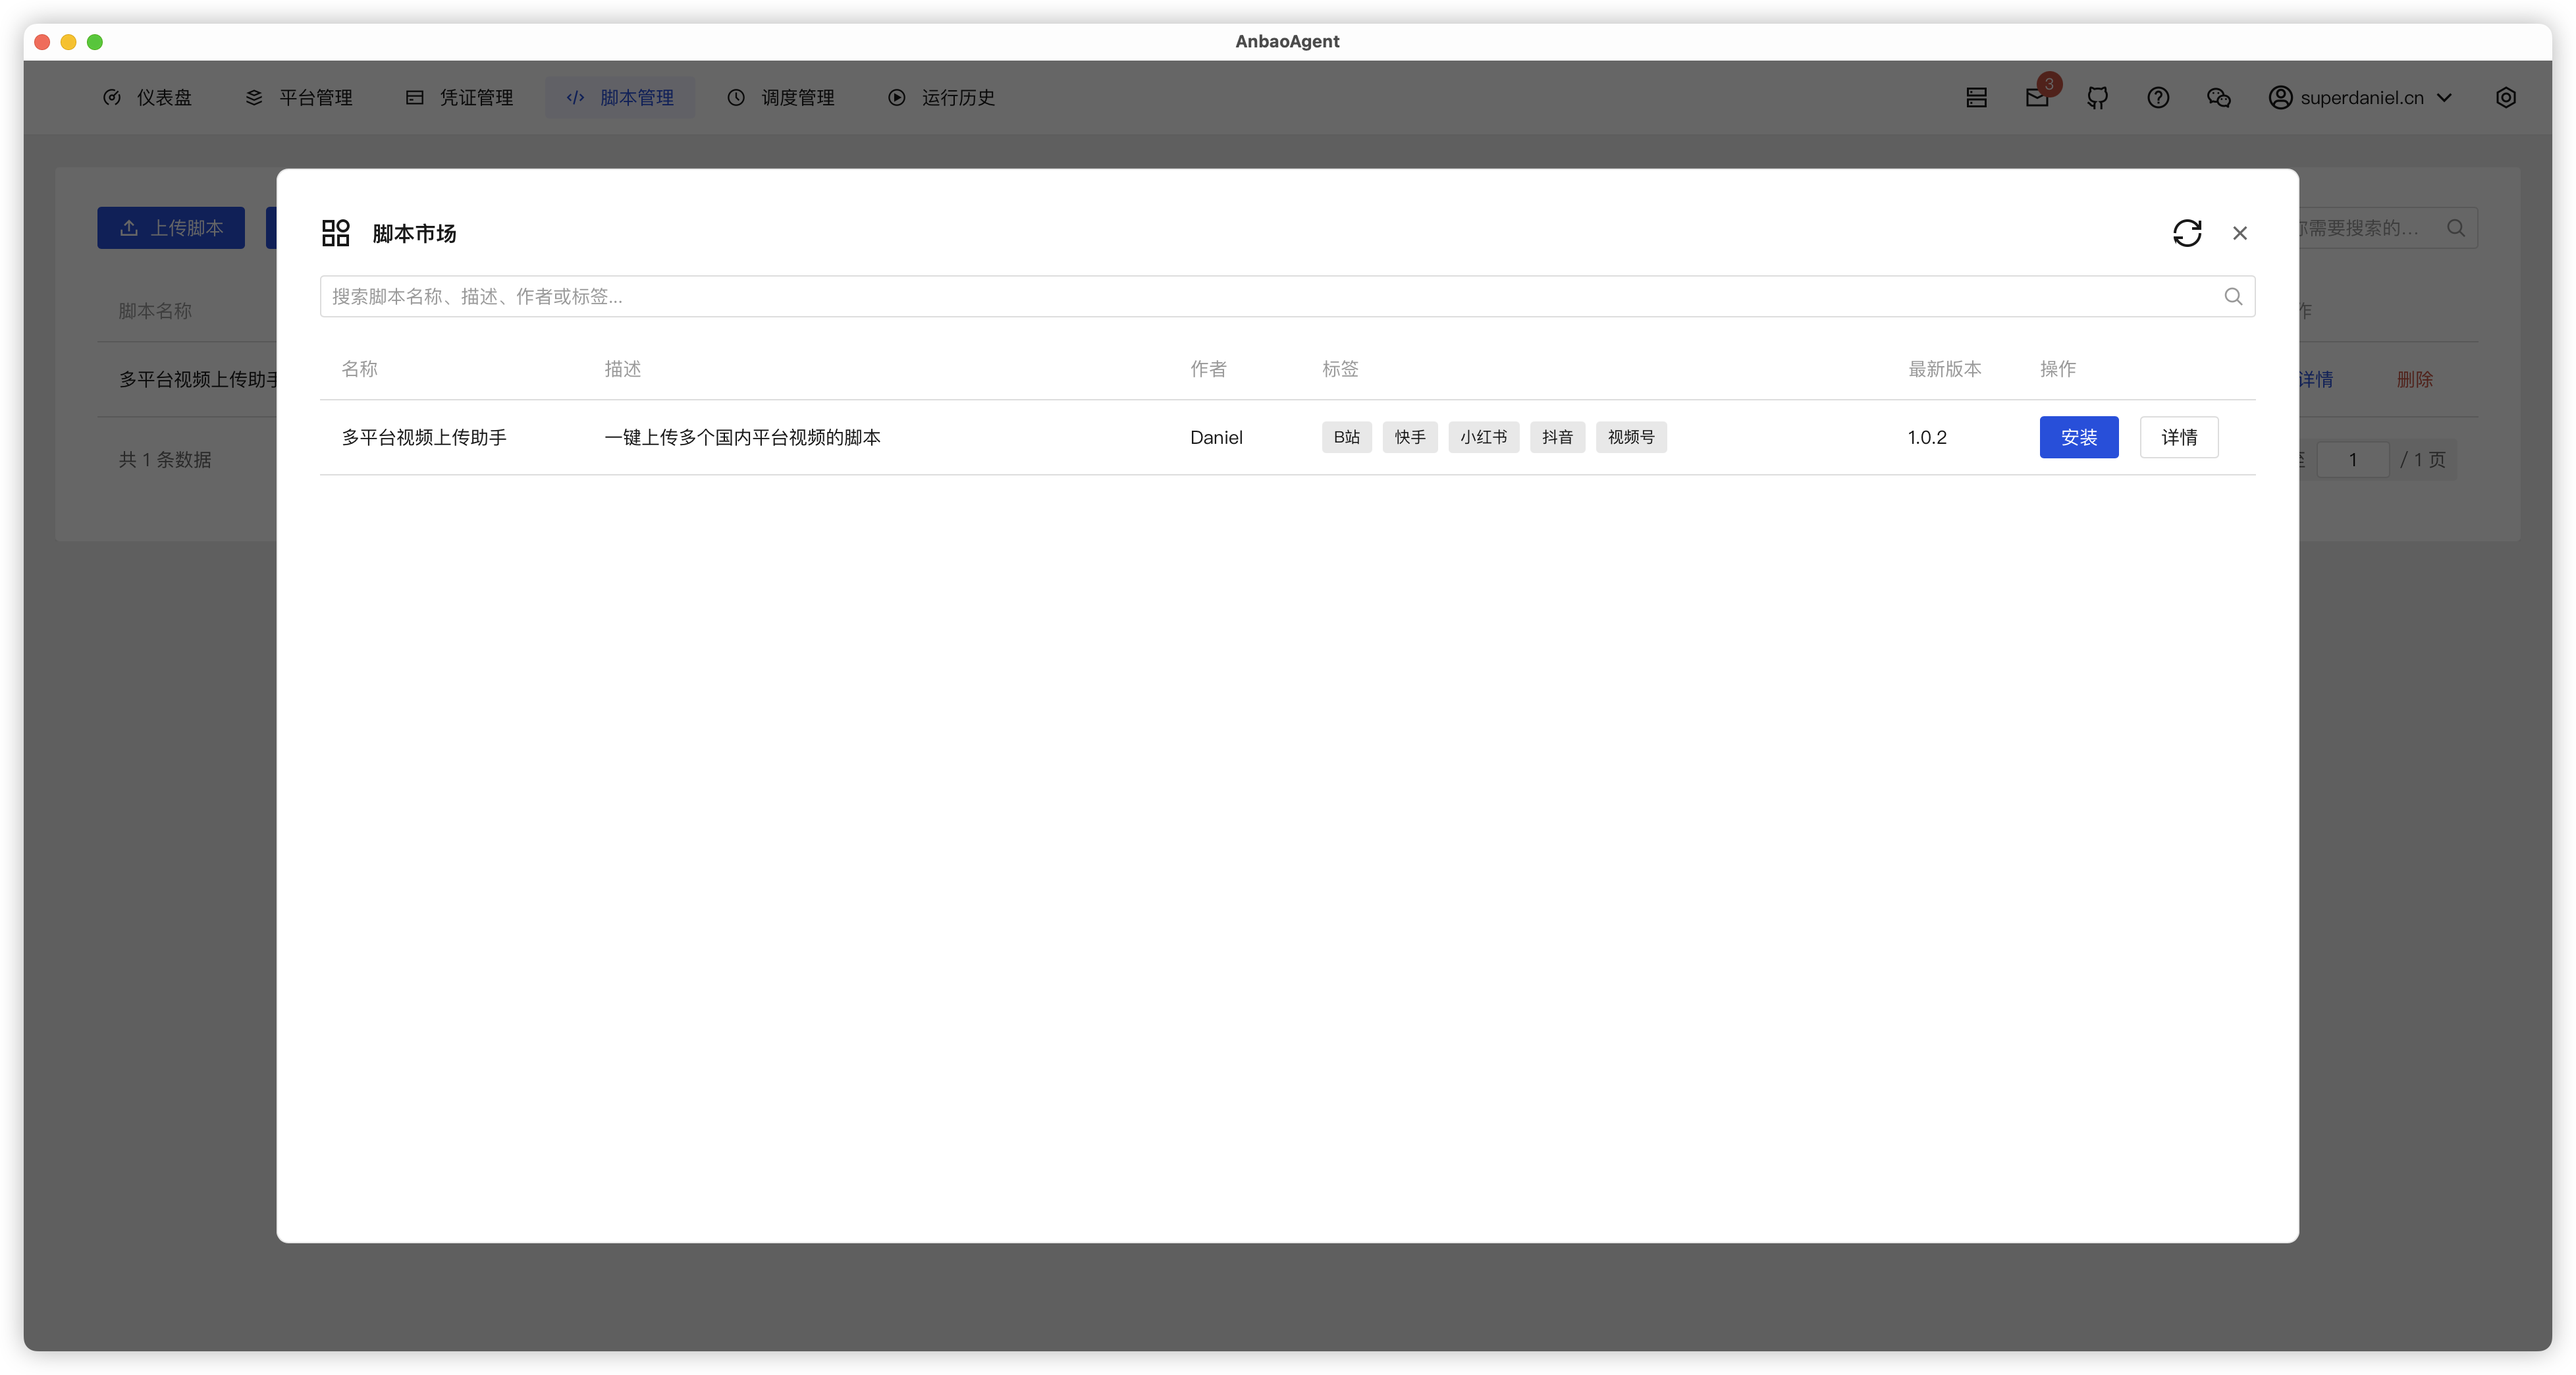Image resolution: width=2576 pixels, height=1375 pixels.
Task: Click the refresh icon in script market
Action: pyautogui.click(x=2186, y=233)
